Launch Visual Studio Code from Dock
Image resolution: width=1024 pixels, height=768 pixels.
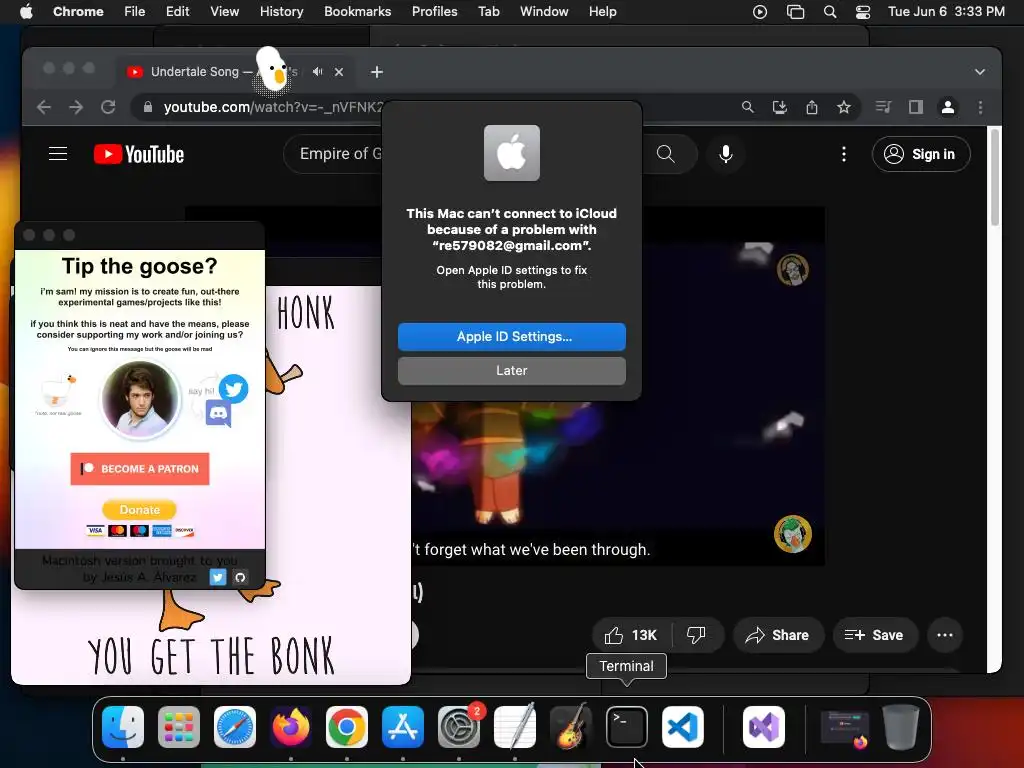682,727
